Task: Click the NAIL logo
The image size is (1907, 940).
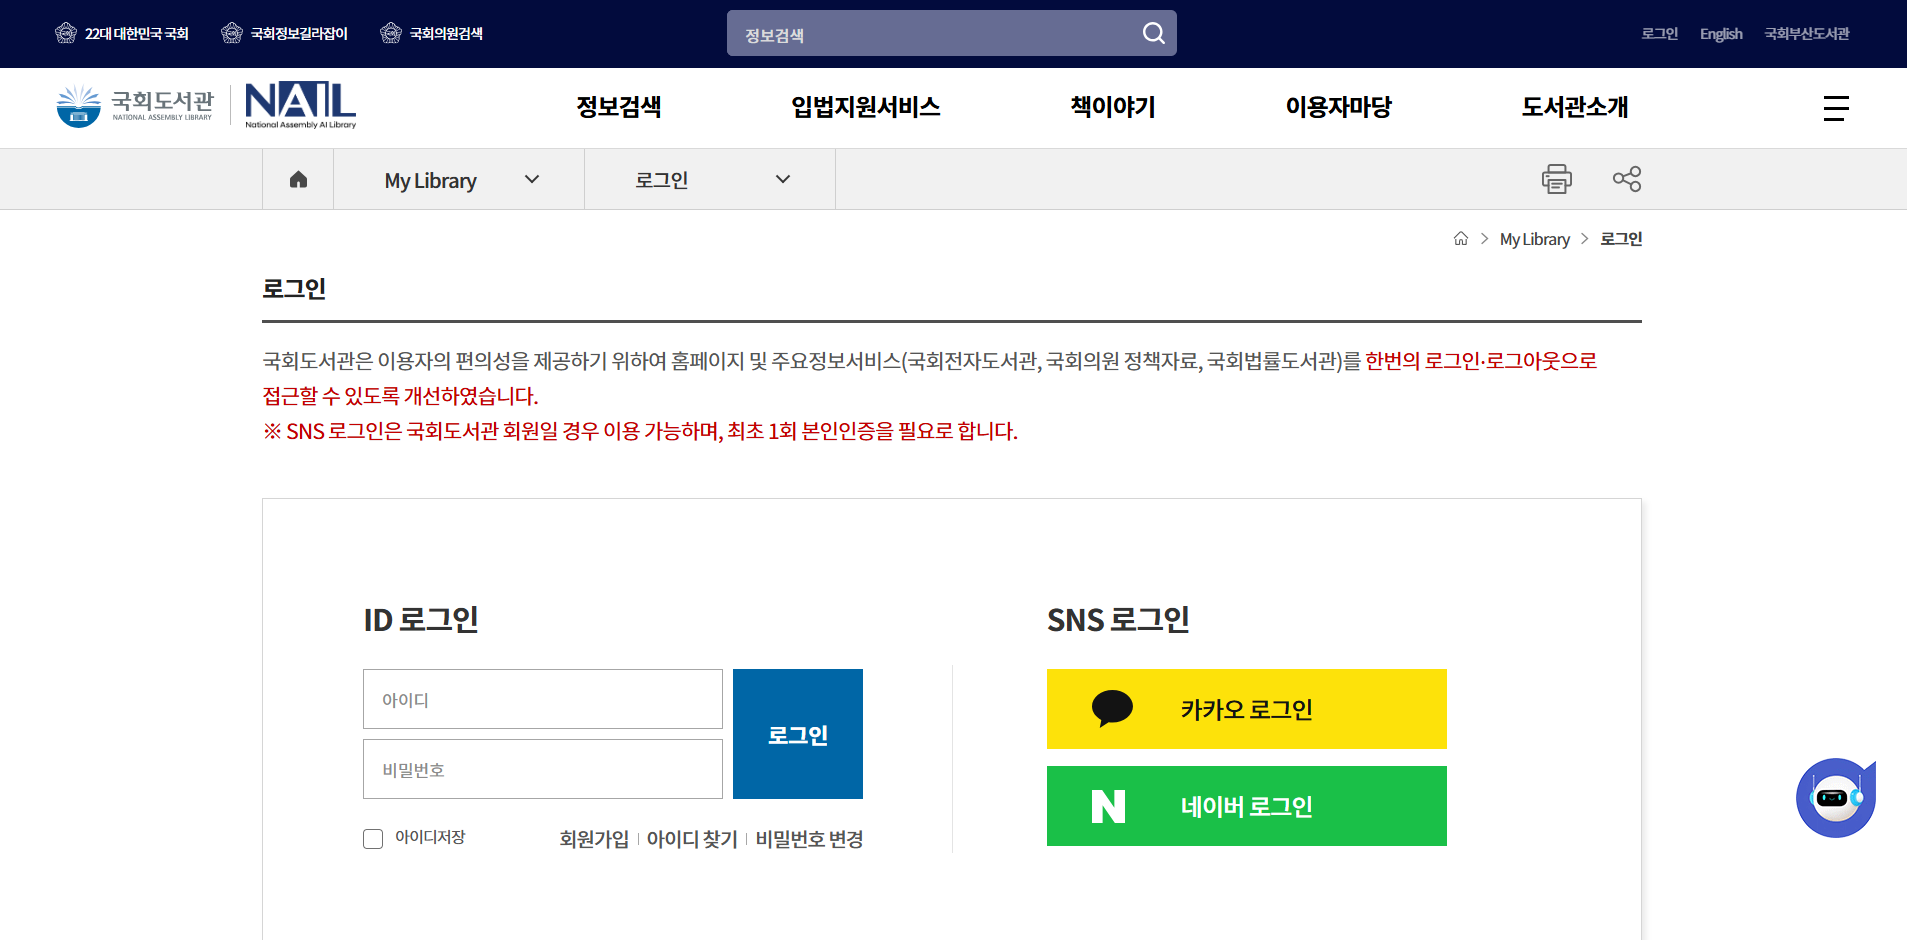Action: [299, 104]
